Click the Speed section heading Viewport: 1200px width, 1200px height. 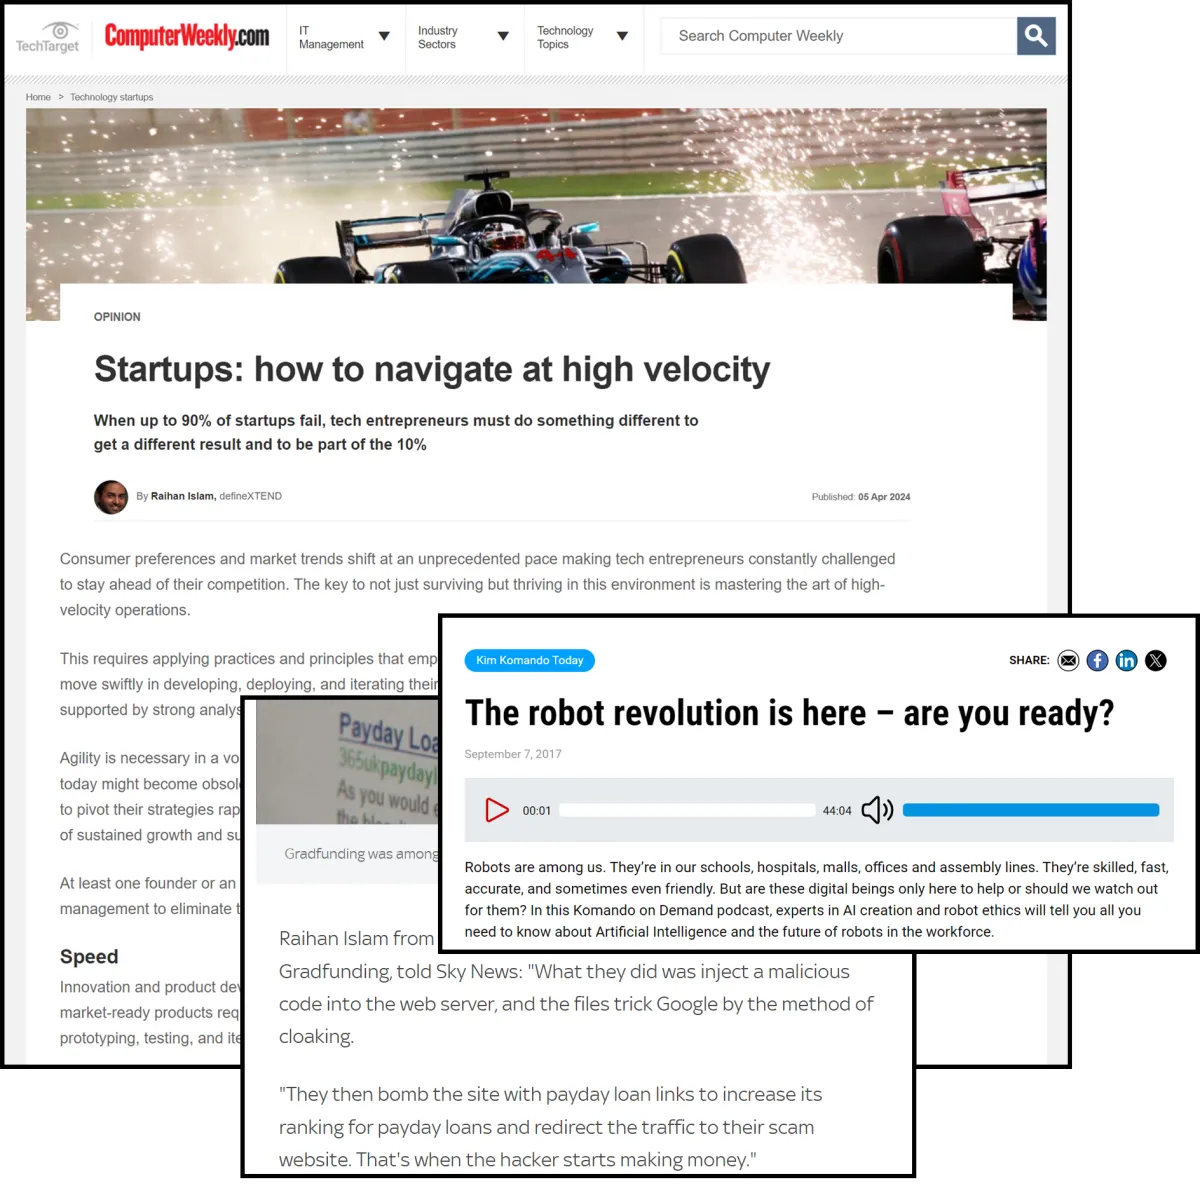click(89, 956)
